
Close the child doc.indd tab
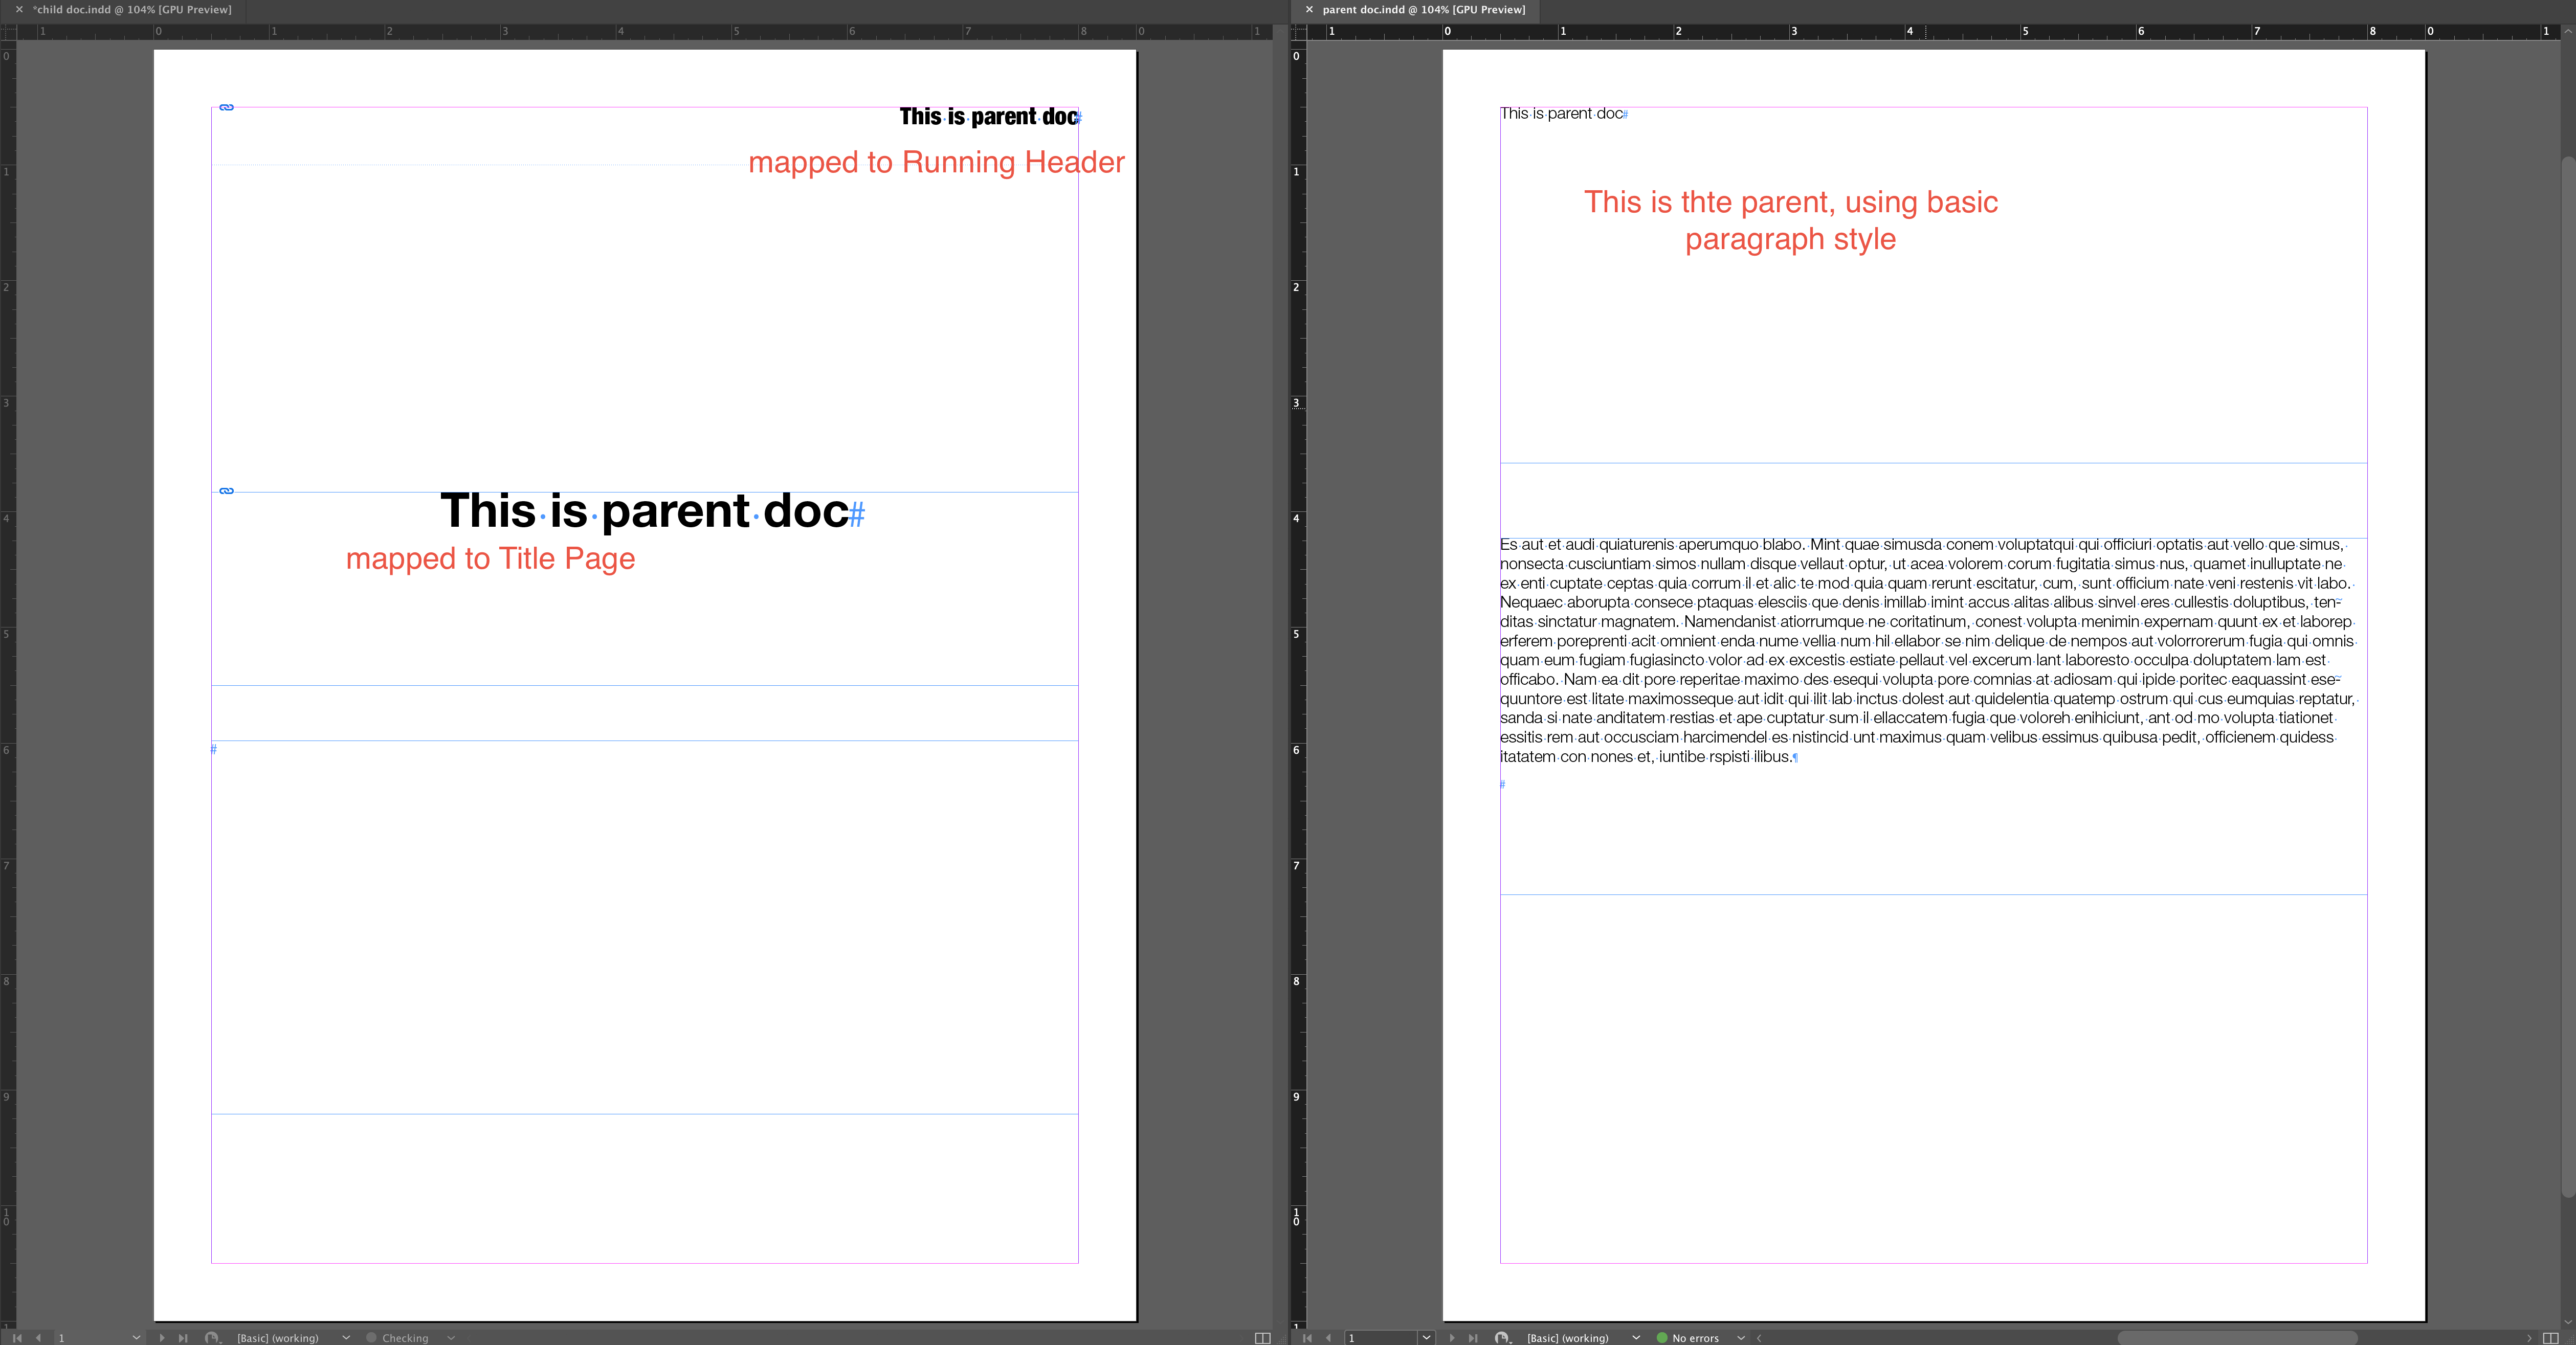click(x=19, y=10)
